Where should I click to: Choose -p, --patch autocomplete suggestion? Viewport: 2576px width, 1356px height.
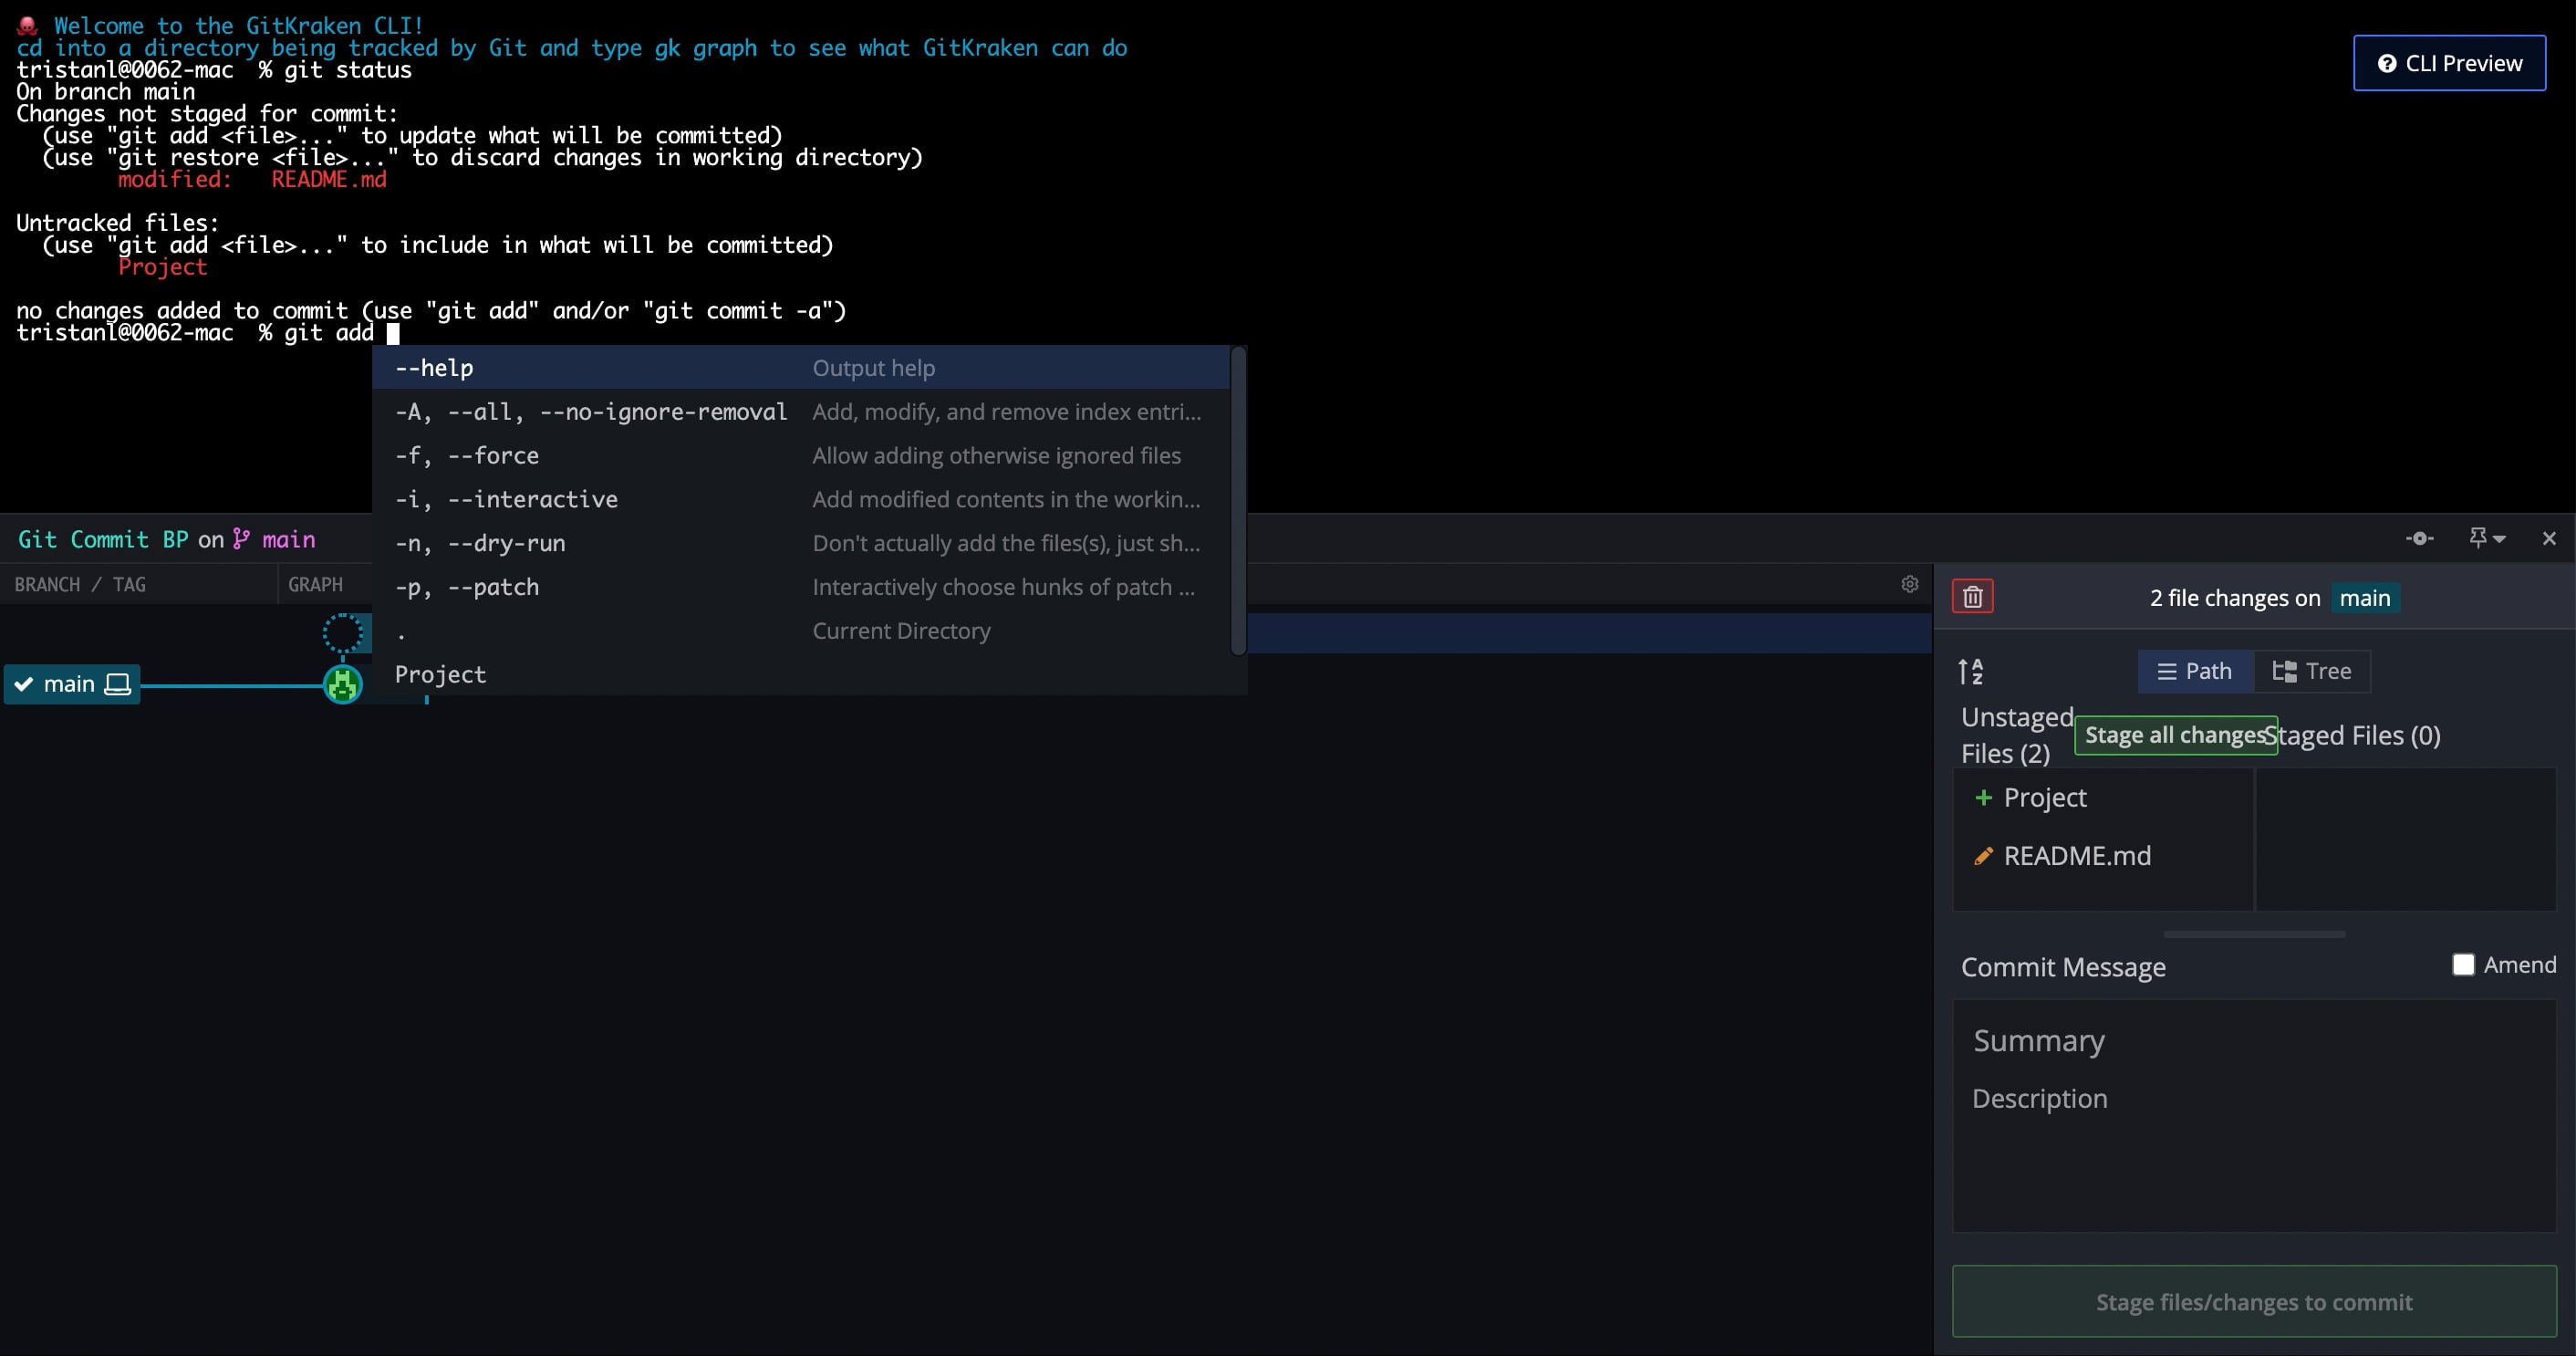coord(801,587)
